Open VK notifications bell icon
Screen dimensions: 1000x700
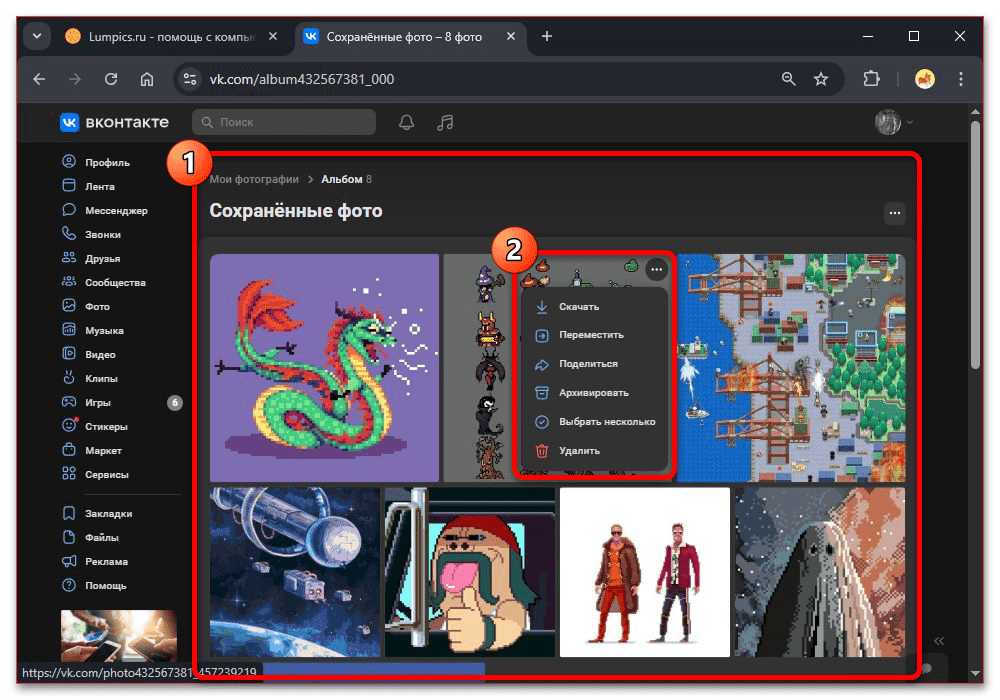[406, 122]
